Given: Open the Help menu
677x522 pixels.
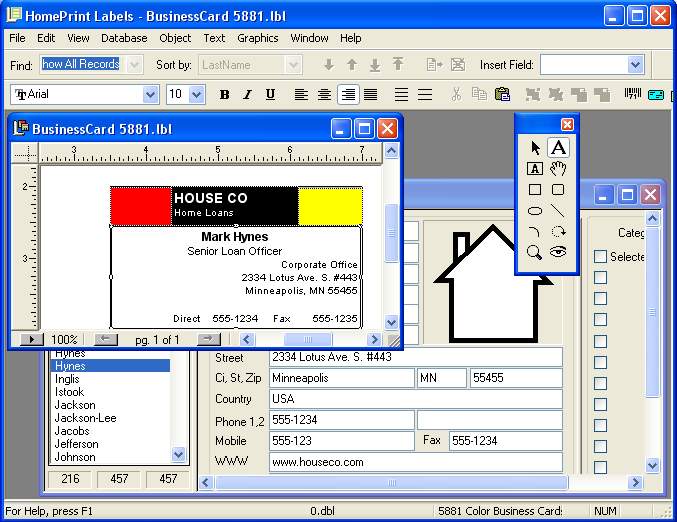Looking at the screenshot, I should (350, 38).
